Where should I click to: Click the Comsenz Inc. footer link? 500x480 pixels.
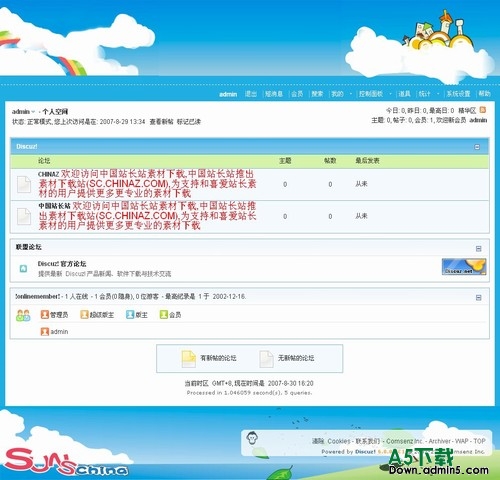pyautogui.click(x=404, y=441)
